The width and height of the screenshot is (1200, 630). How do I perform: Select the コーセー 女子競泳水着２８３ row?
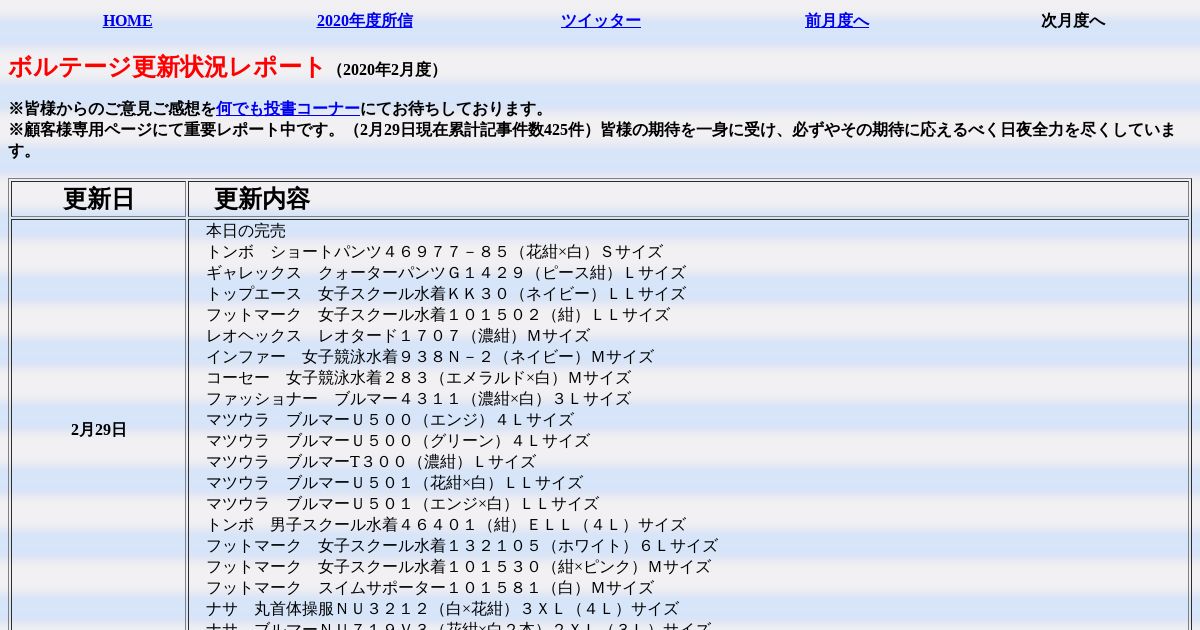[418, 378]
